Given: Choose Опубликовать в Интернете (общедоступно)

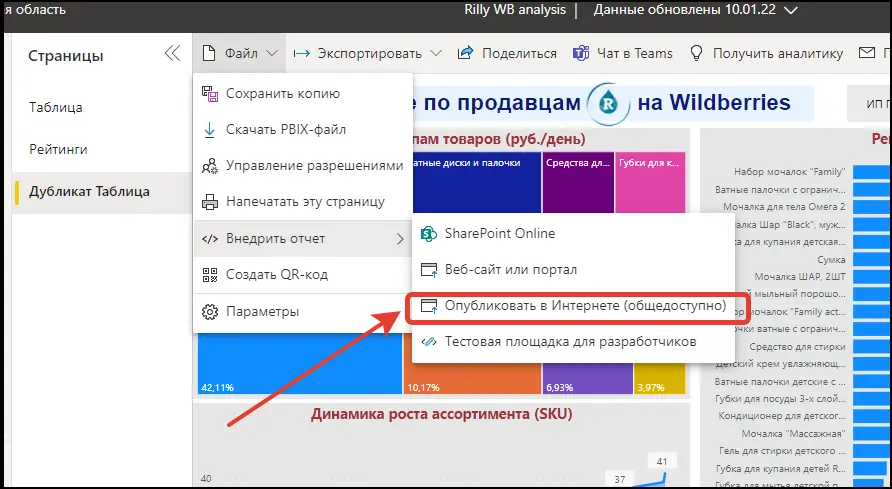Looking at the screenshot, I should click(x=573, y=306).
